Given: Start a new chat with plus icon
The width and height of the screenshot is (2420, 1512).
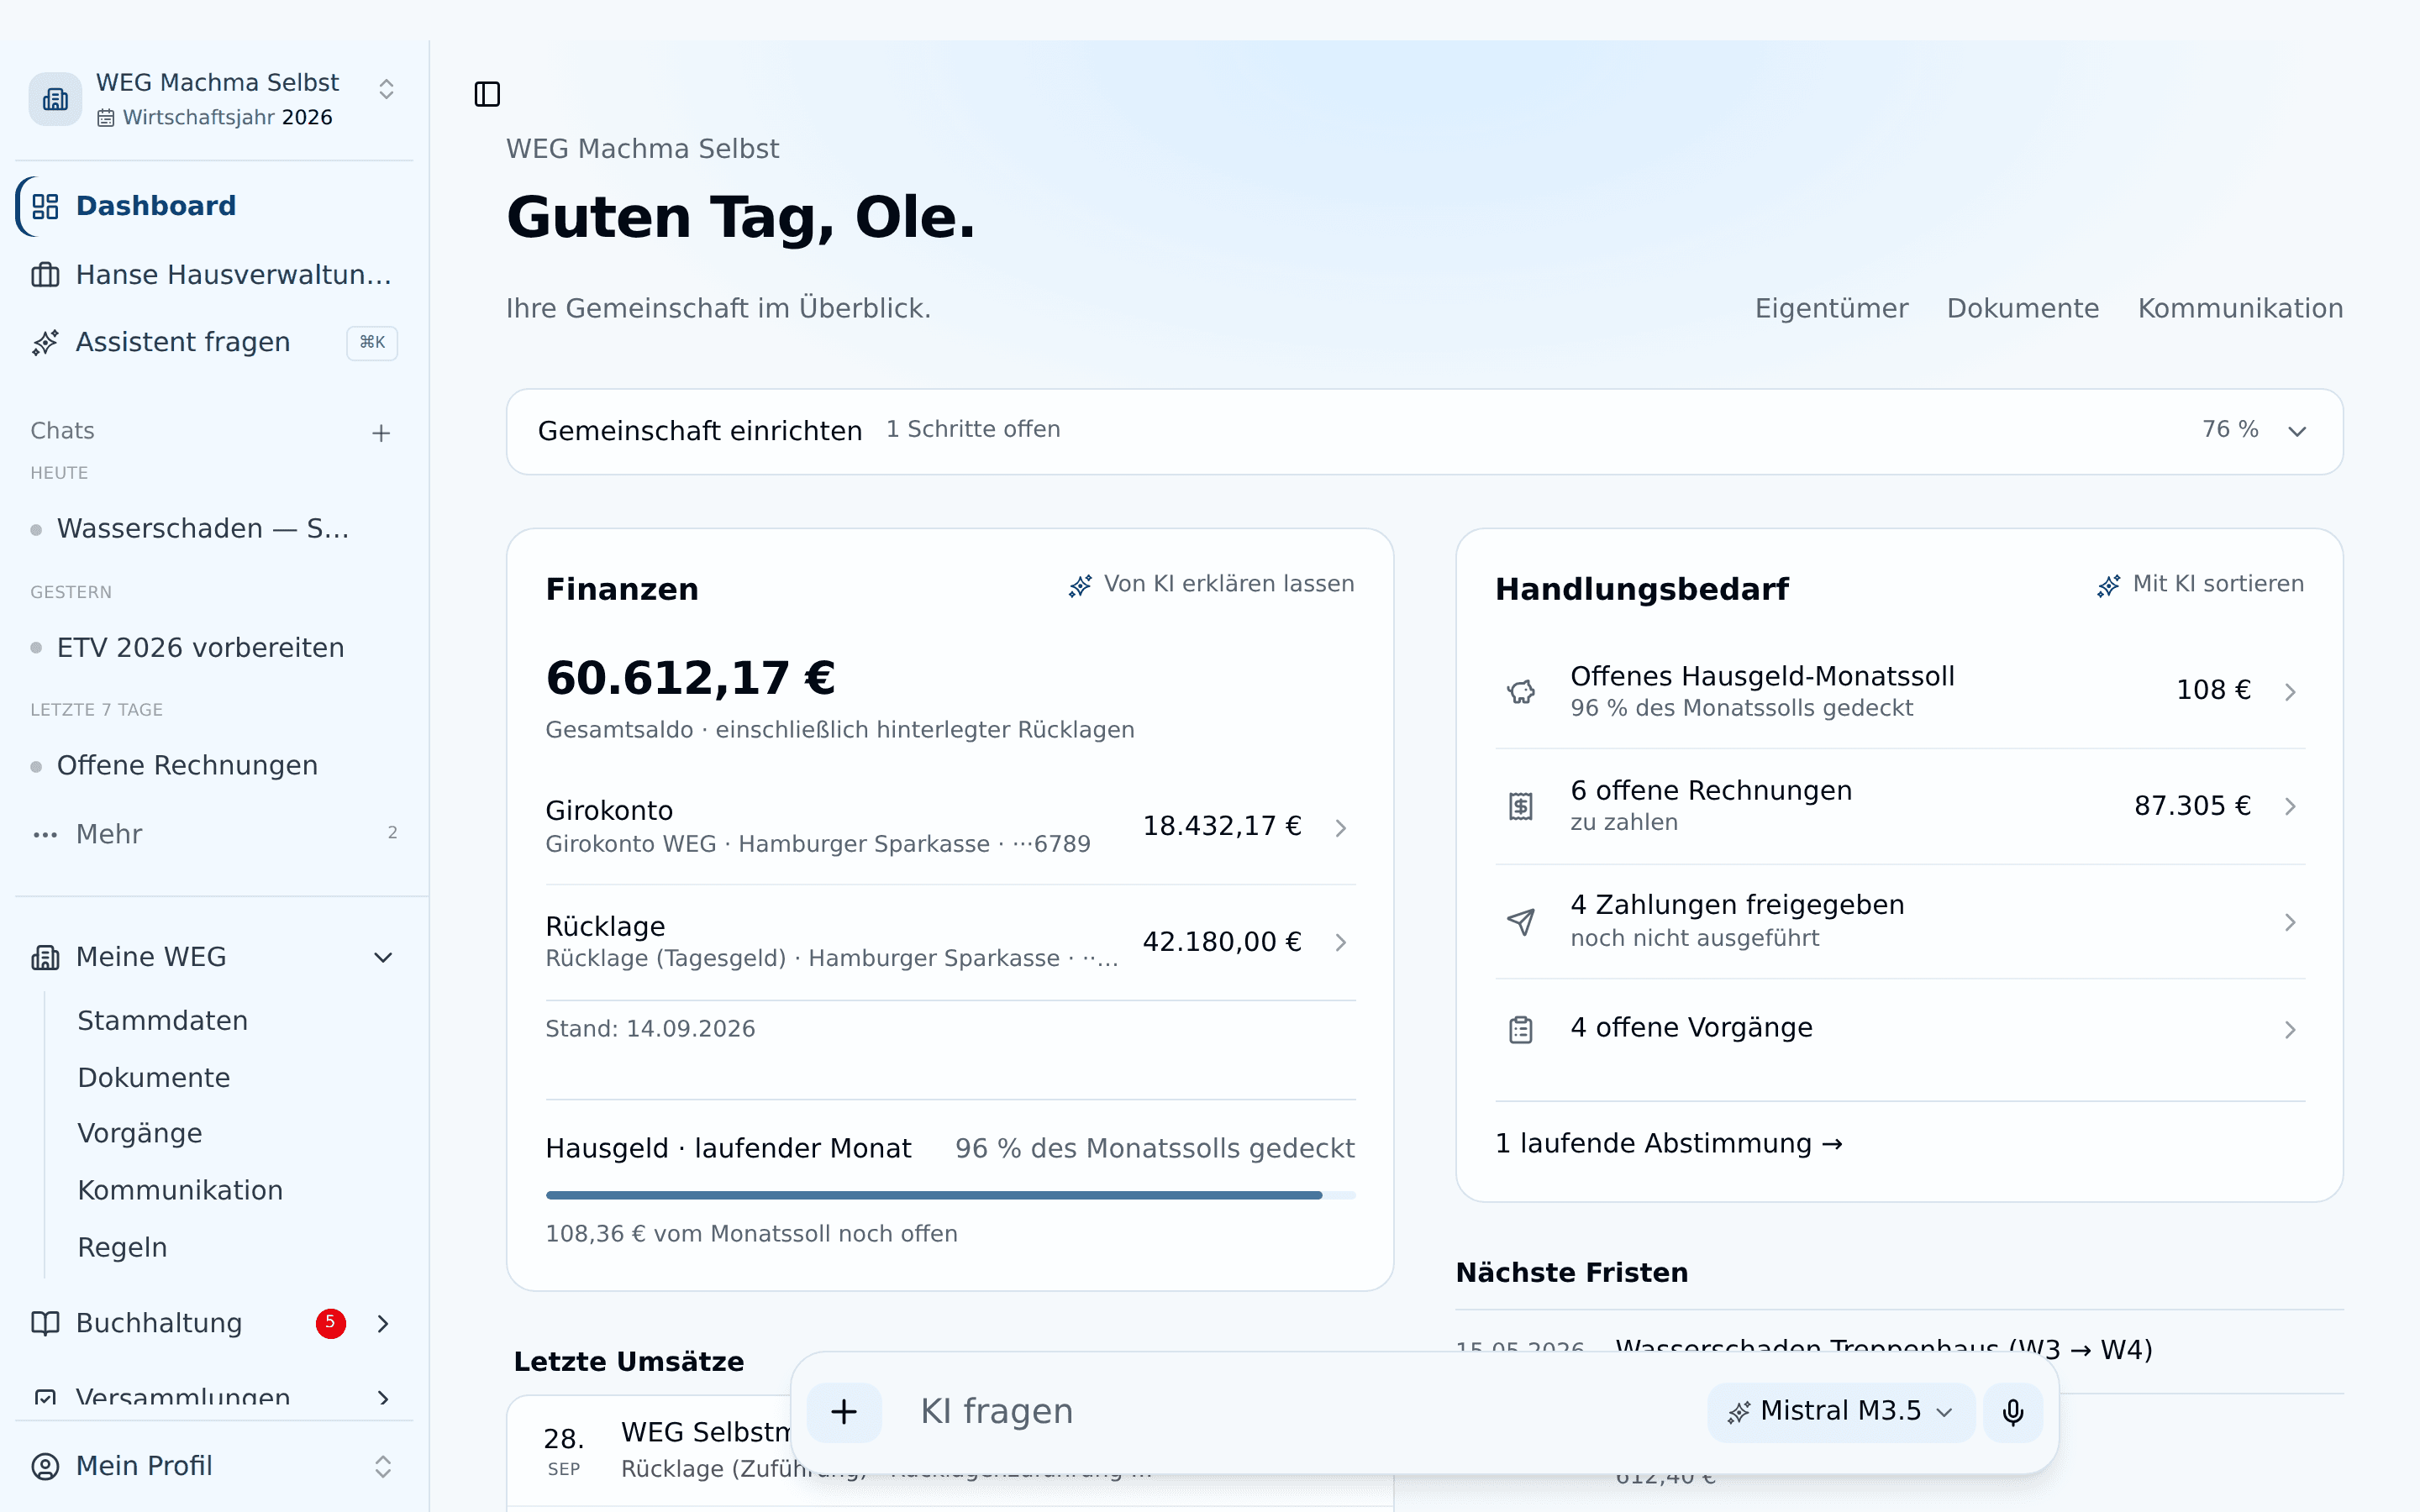Looking at the screenshot, I should coord(381,433).
